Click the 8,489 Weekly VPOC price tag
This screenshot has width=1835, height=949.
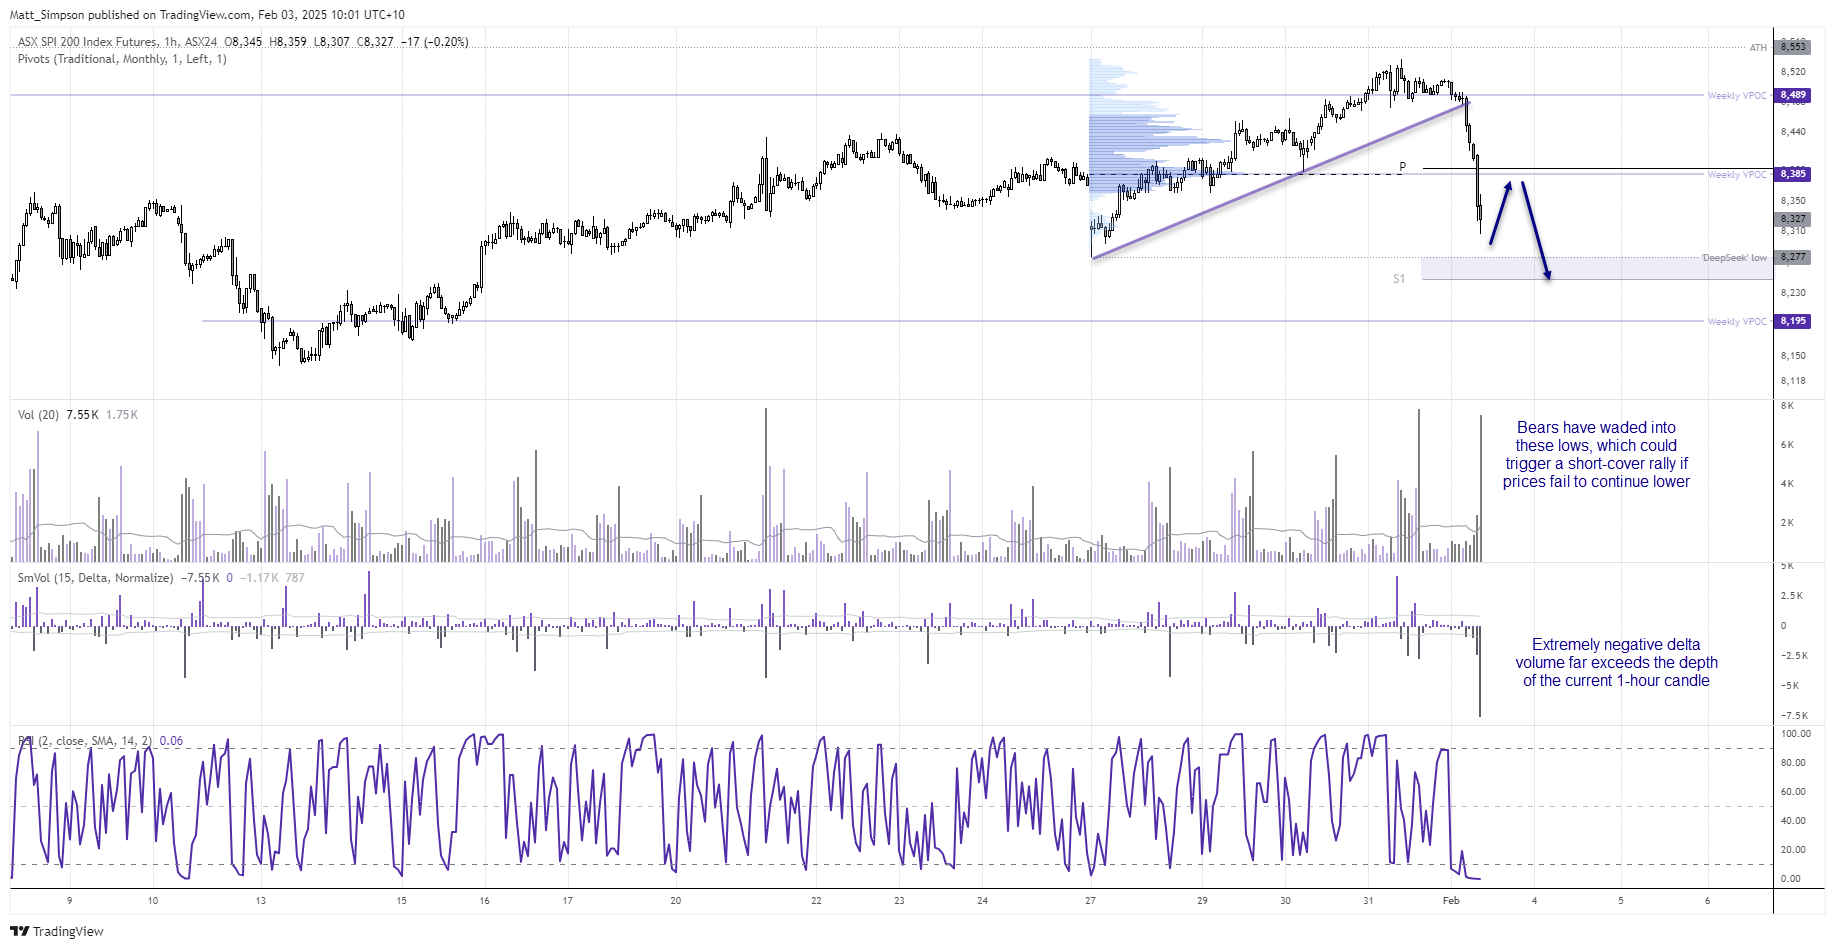coord(1792,95)
